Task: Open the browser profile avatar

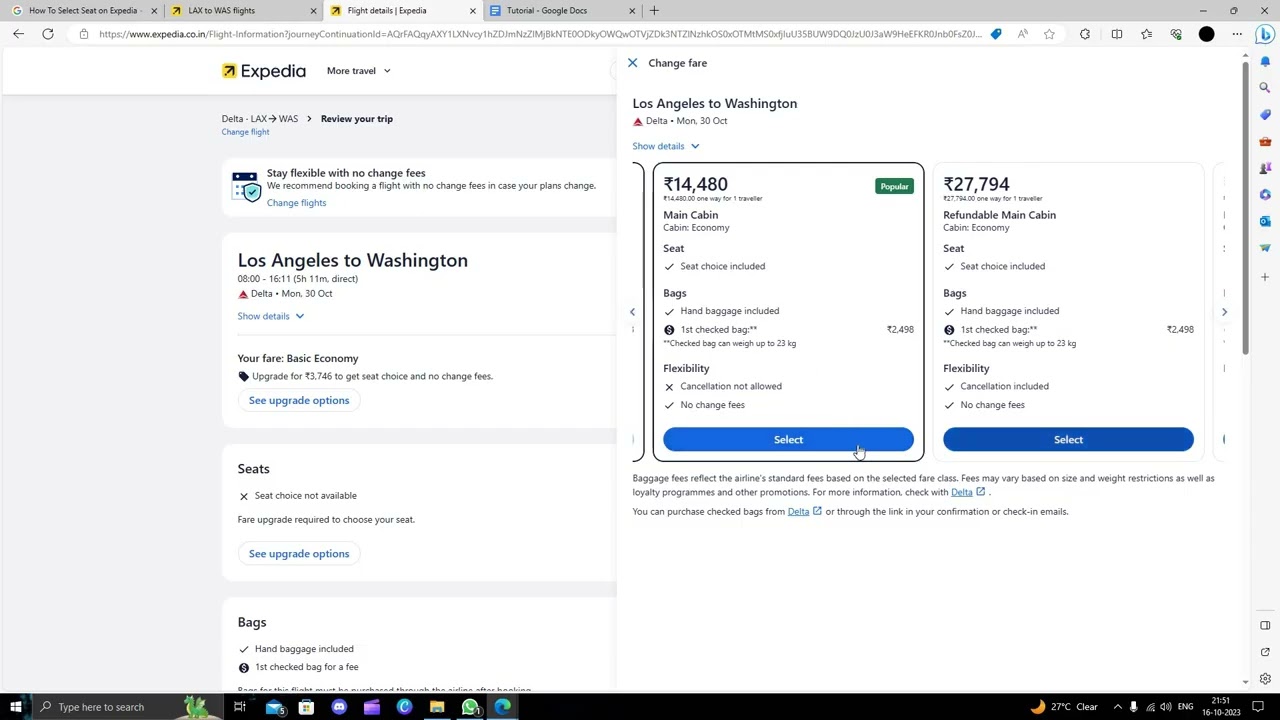Action: (x=1207, y=34)
